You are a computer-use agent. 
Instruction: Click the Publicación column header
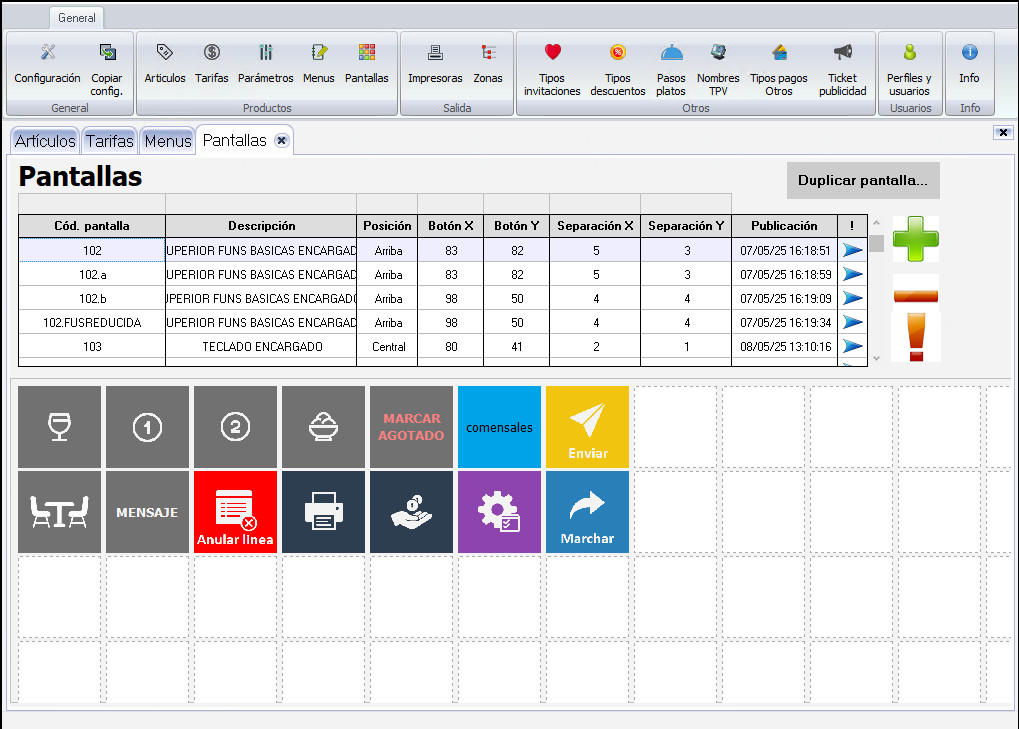click(x=784, y=226)
